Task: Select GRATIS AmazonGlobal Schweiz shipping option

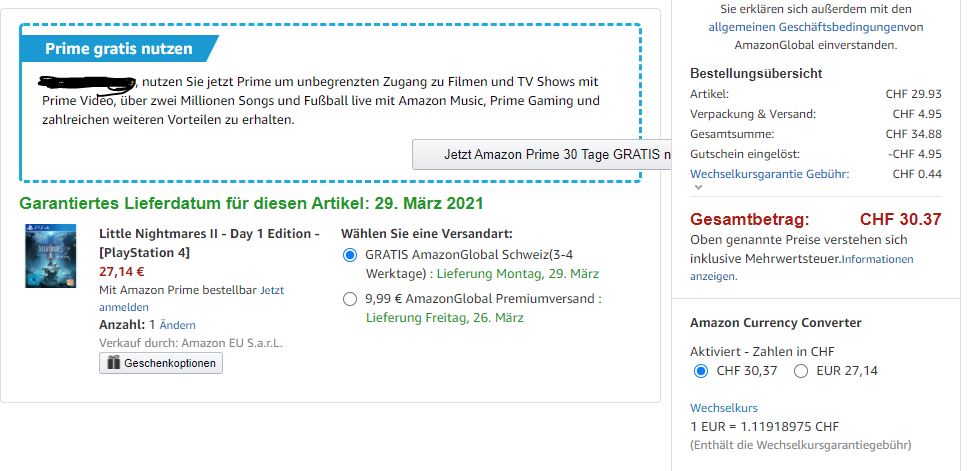Action: pyautogui.click(x=349, y=255)
